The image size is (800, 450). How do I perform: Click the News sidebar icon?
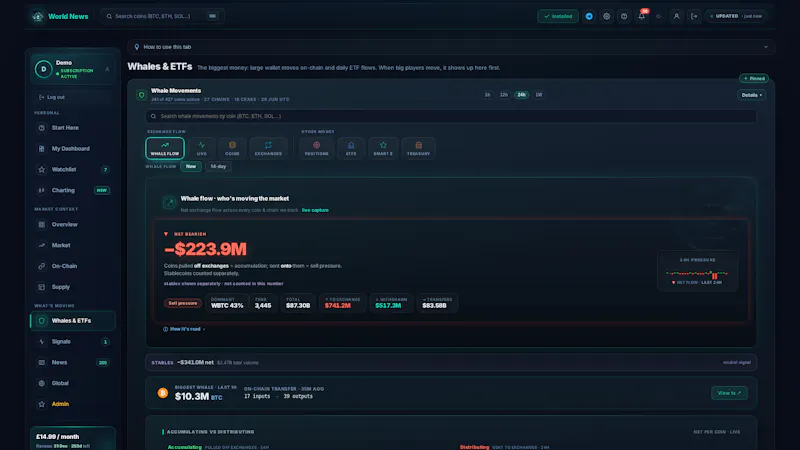click(42, 363)
